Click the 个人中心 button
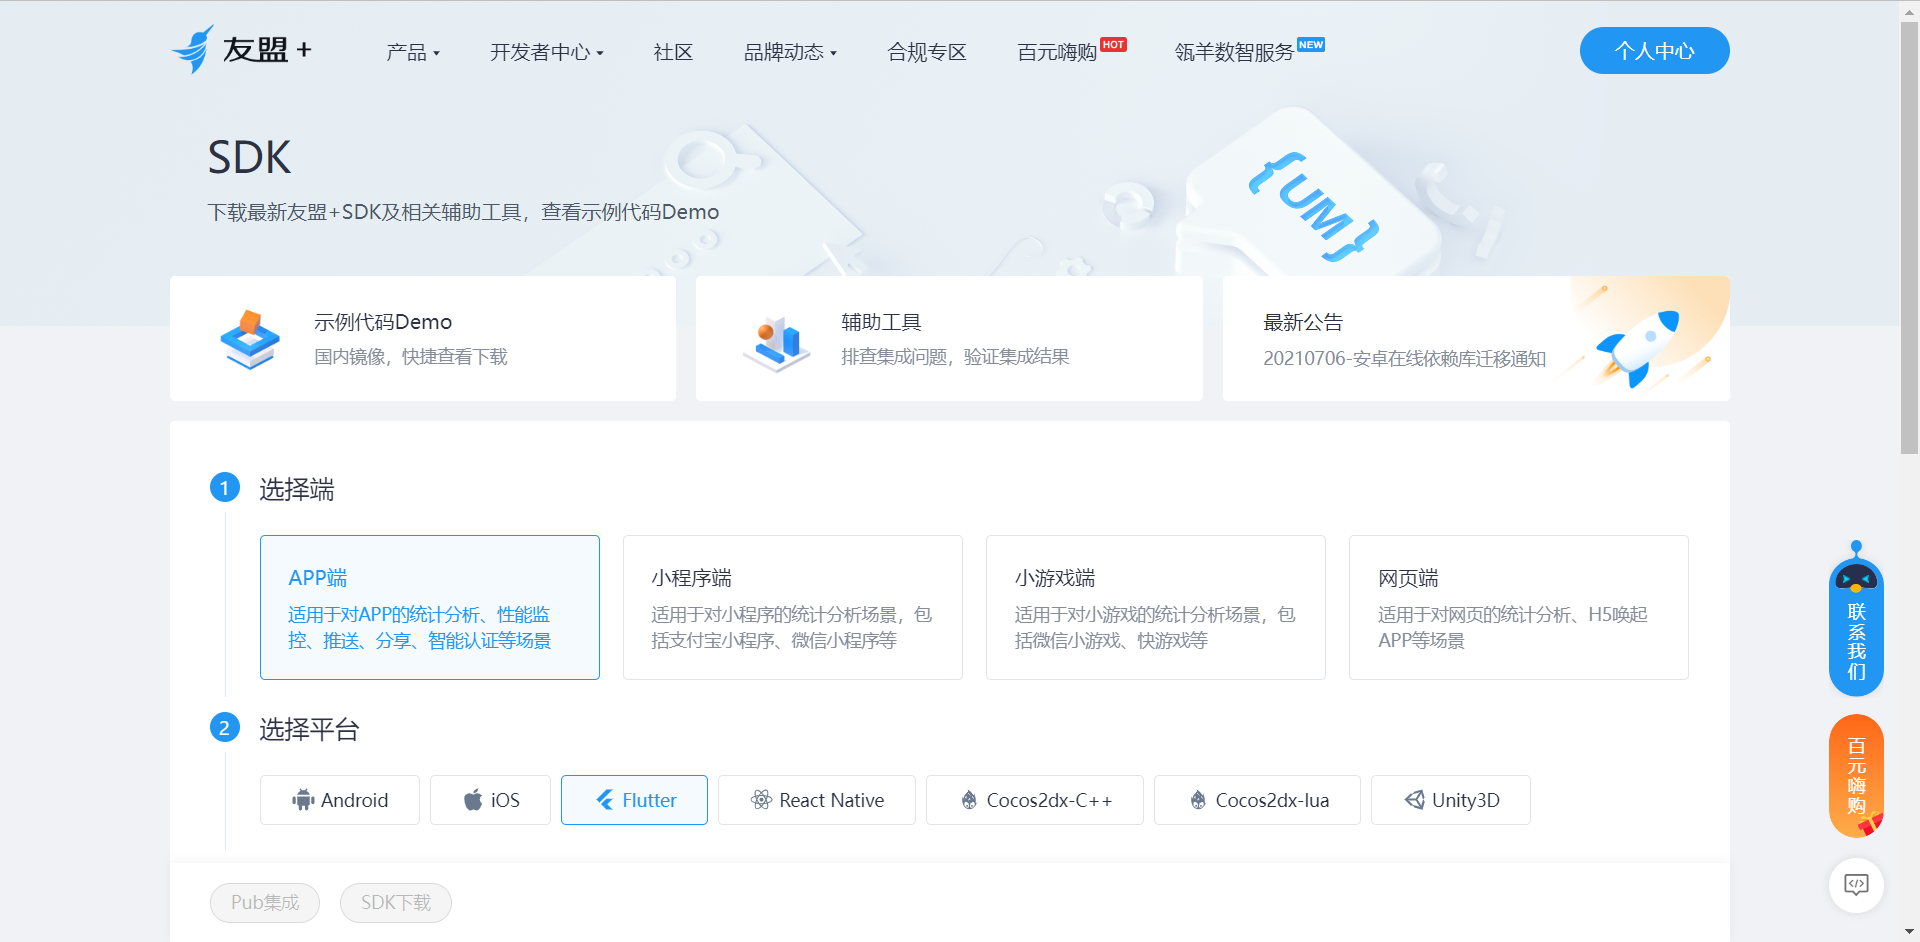The height and width of the screenshot is (942, 1920). click(x=1653, y=50)
